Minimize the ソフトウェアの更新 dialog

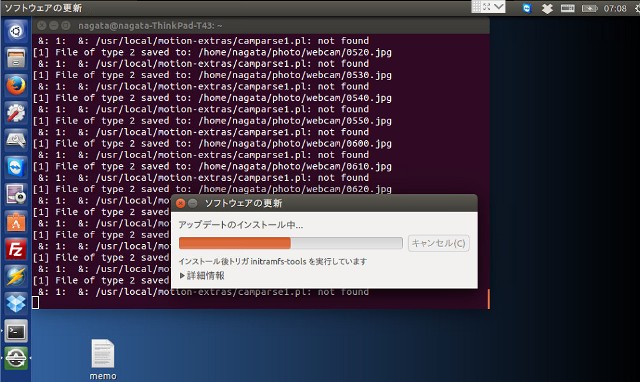193,203
